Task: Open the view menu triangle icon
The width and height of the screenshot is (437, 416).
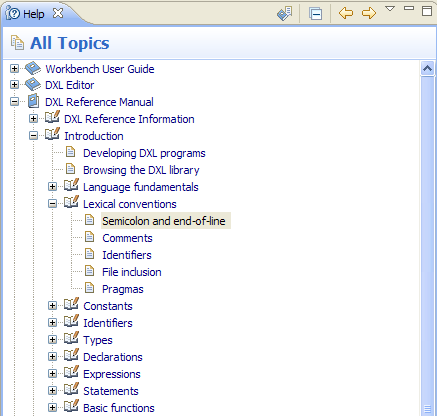Action: point(390,8)
